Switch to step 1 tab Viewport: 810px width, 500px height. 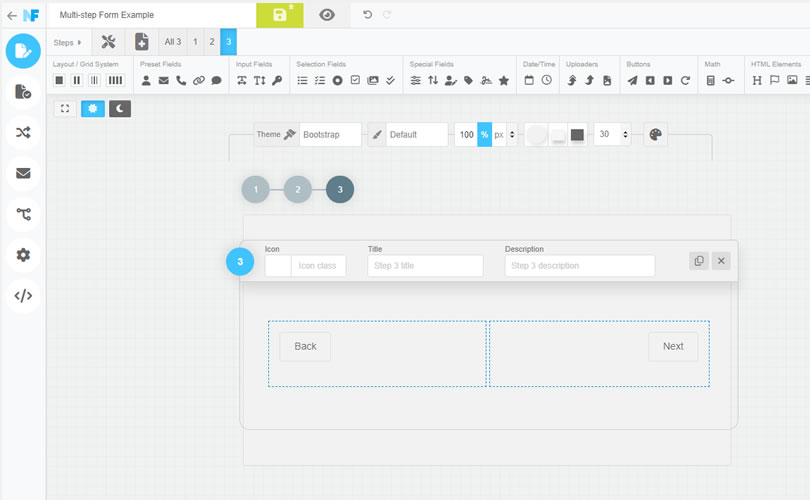(195, 42)
